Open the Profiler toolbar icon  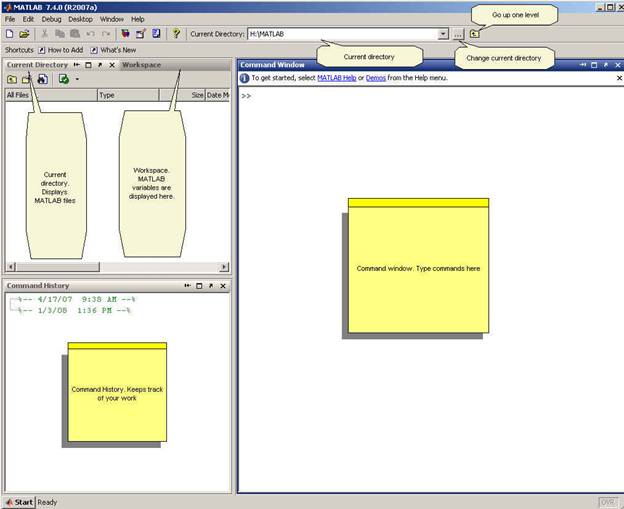pyautogui.click(x=156, y=34)
